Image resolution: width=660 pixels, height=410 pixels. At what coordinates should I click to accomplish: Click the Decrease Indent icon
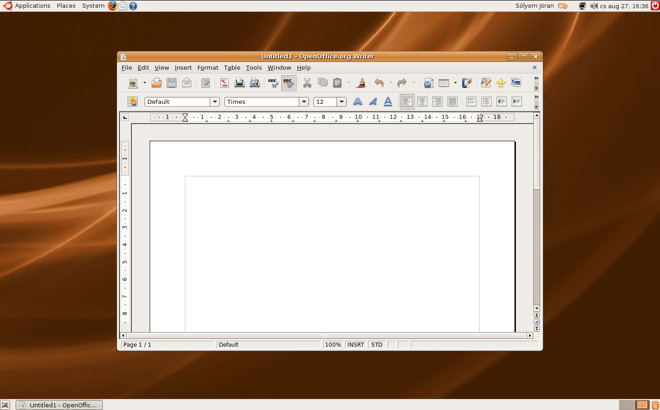501,101
